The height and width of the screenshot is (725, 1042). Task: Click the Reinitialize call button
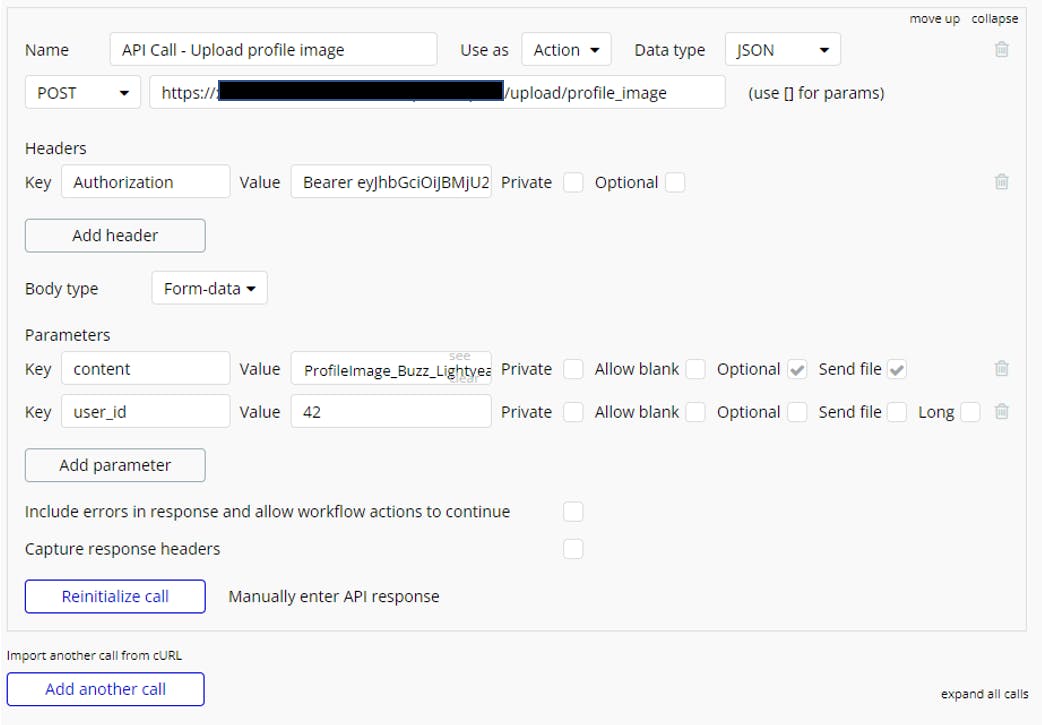115,597
